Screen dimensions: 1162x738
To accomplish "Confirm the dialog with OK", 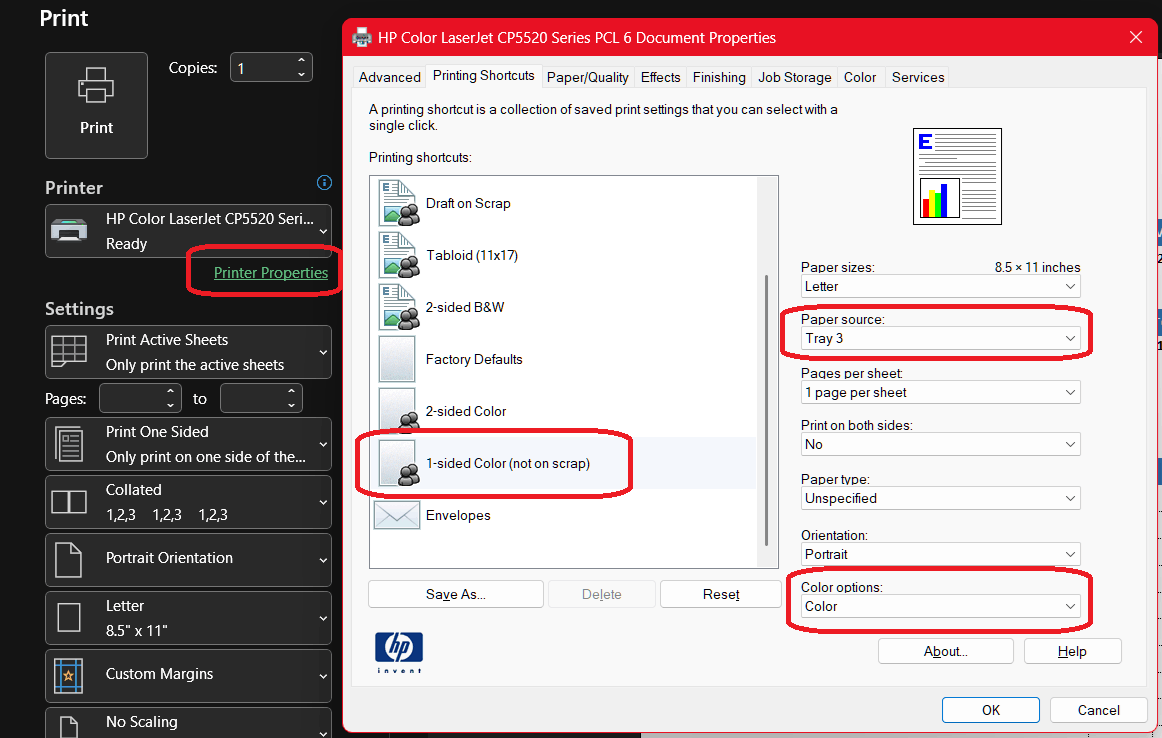I will coord(991,710).
